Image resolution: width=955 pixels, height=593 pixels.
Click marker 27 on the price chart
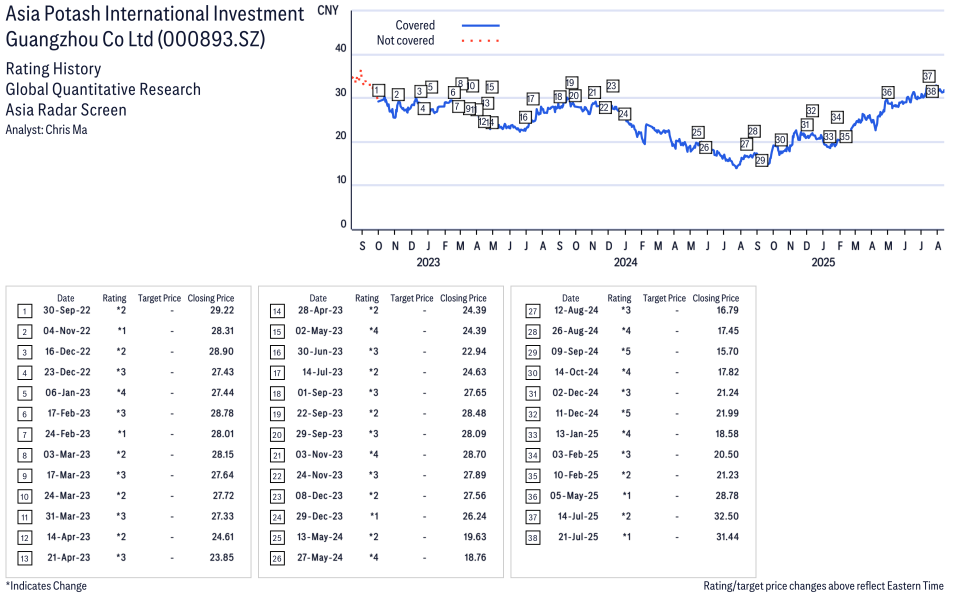point(745,144)
